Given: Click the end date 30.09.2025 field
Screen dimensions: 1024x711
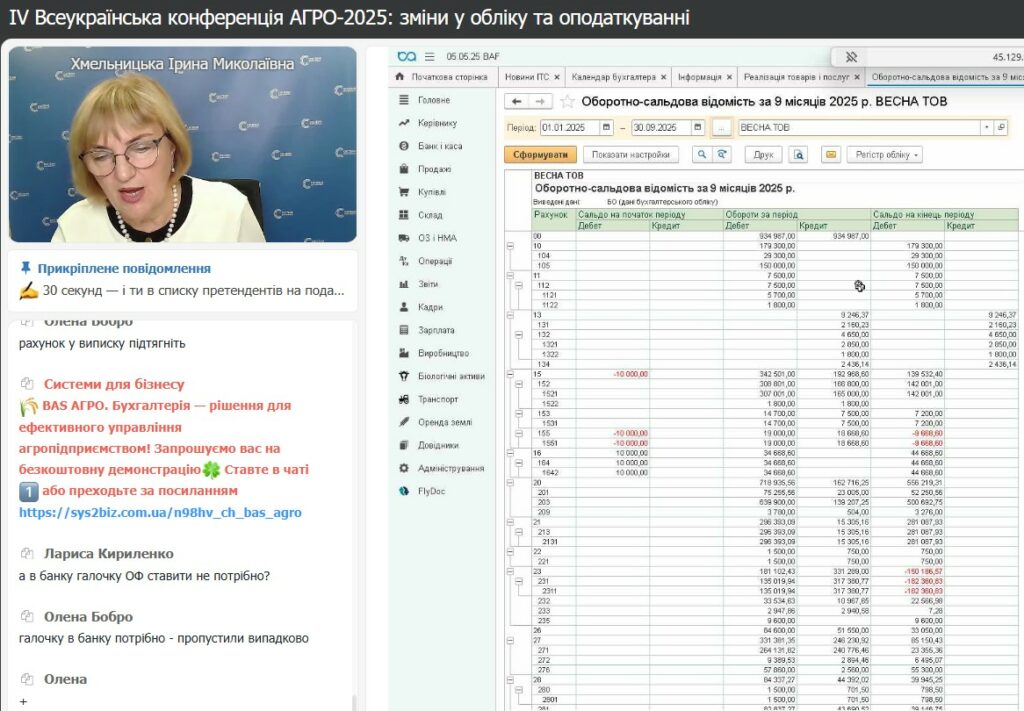Looking at the screenshot, I should (661, 128).
